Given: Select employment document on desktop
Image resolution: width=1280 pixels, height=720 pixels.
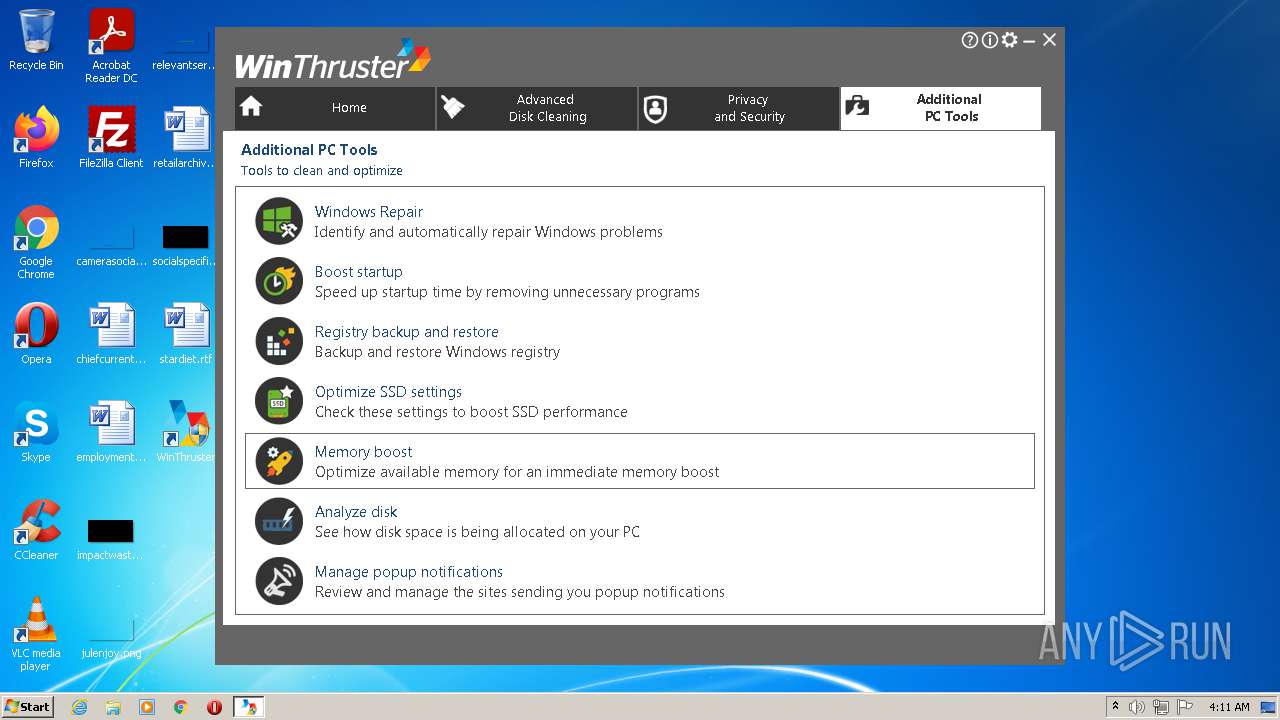Looking at the screenshot, I should click(111, 432).
